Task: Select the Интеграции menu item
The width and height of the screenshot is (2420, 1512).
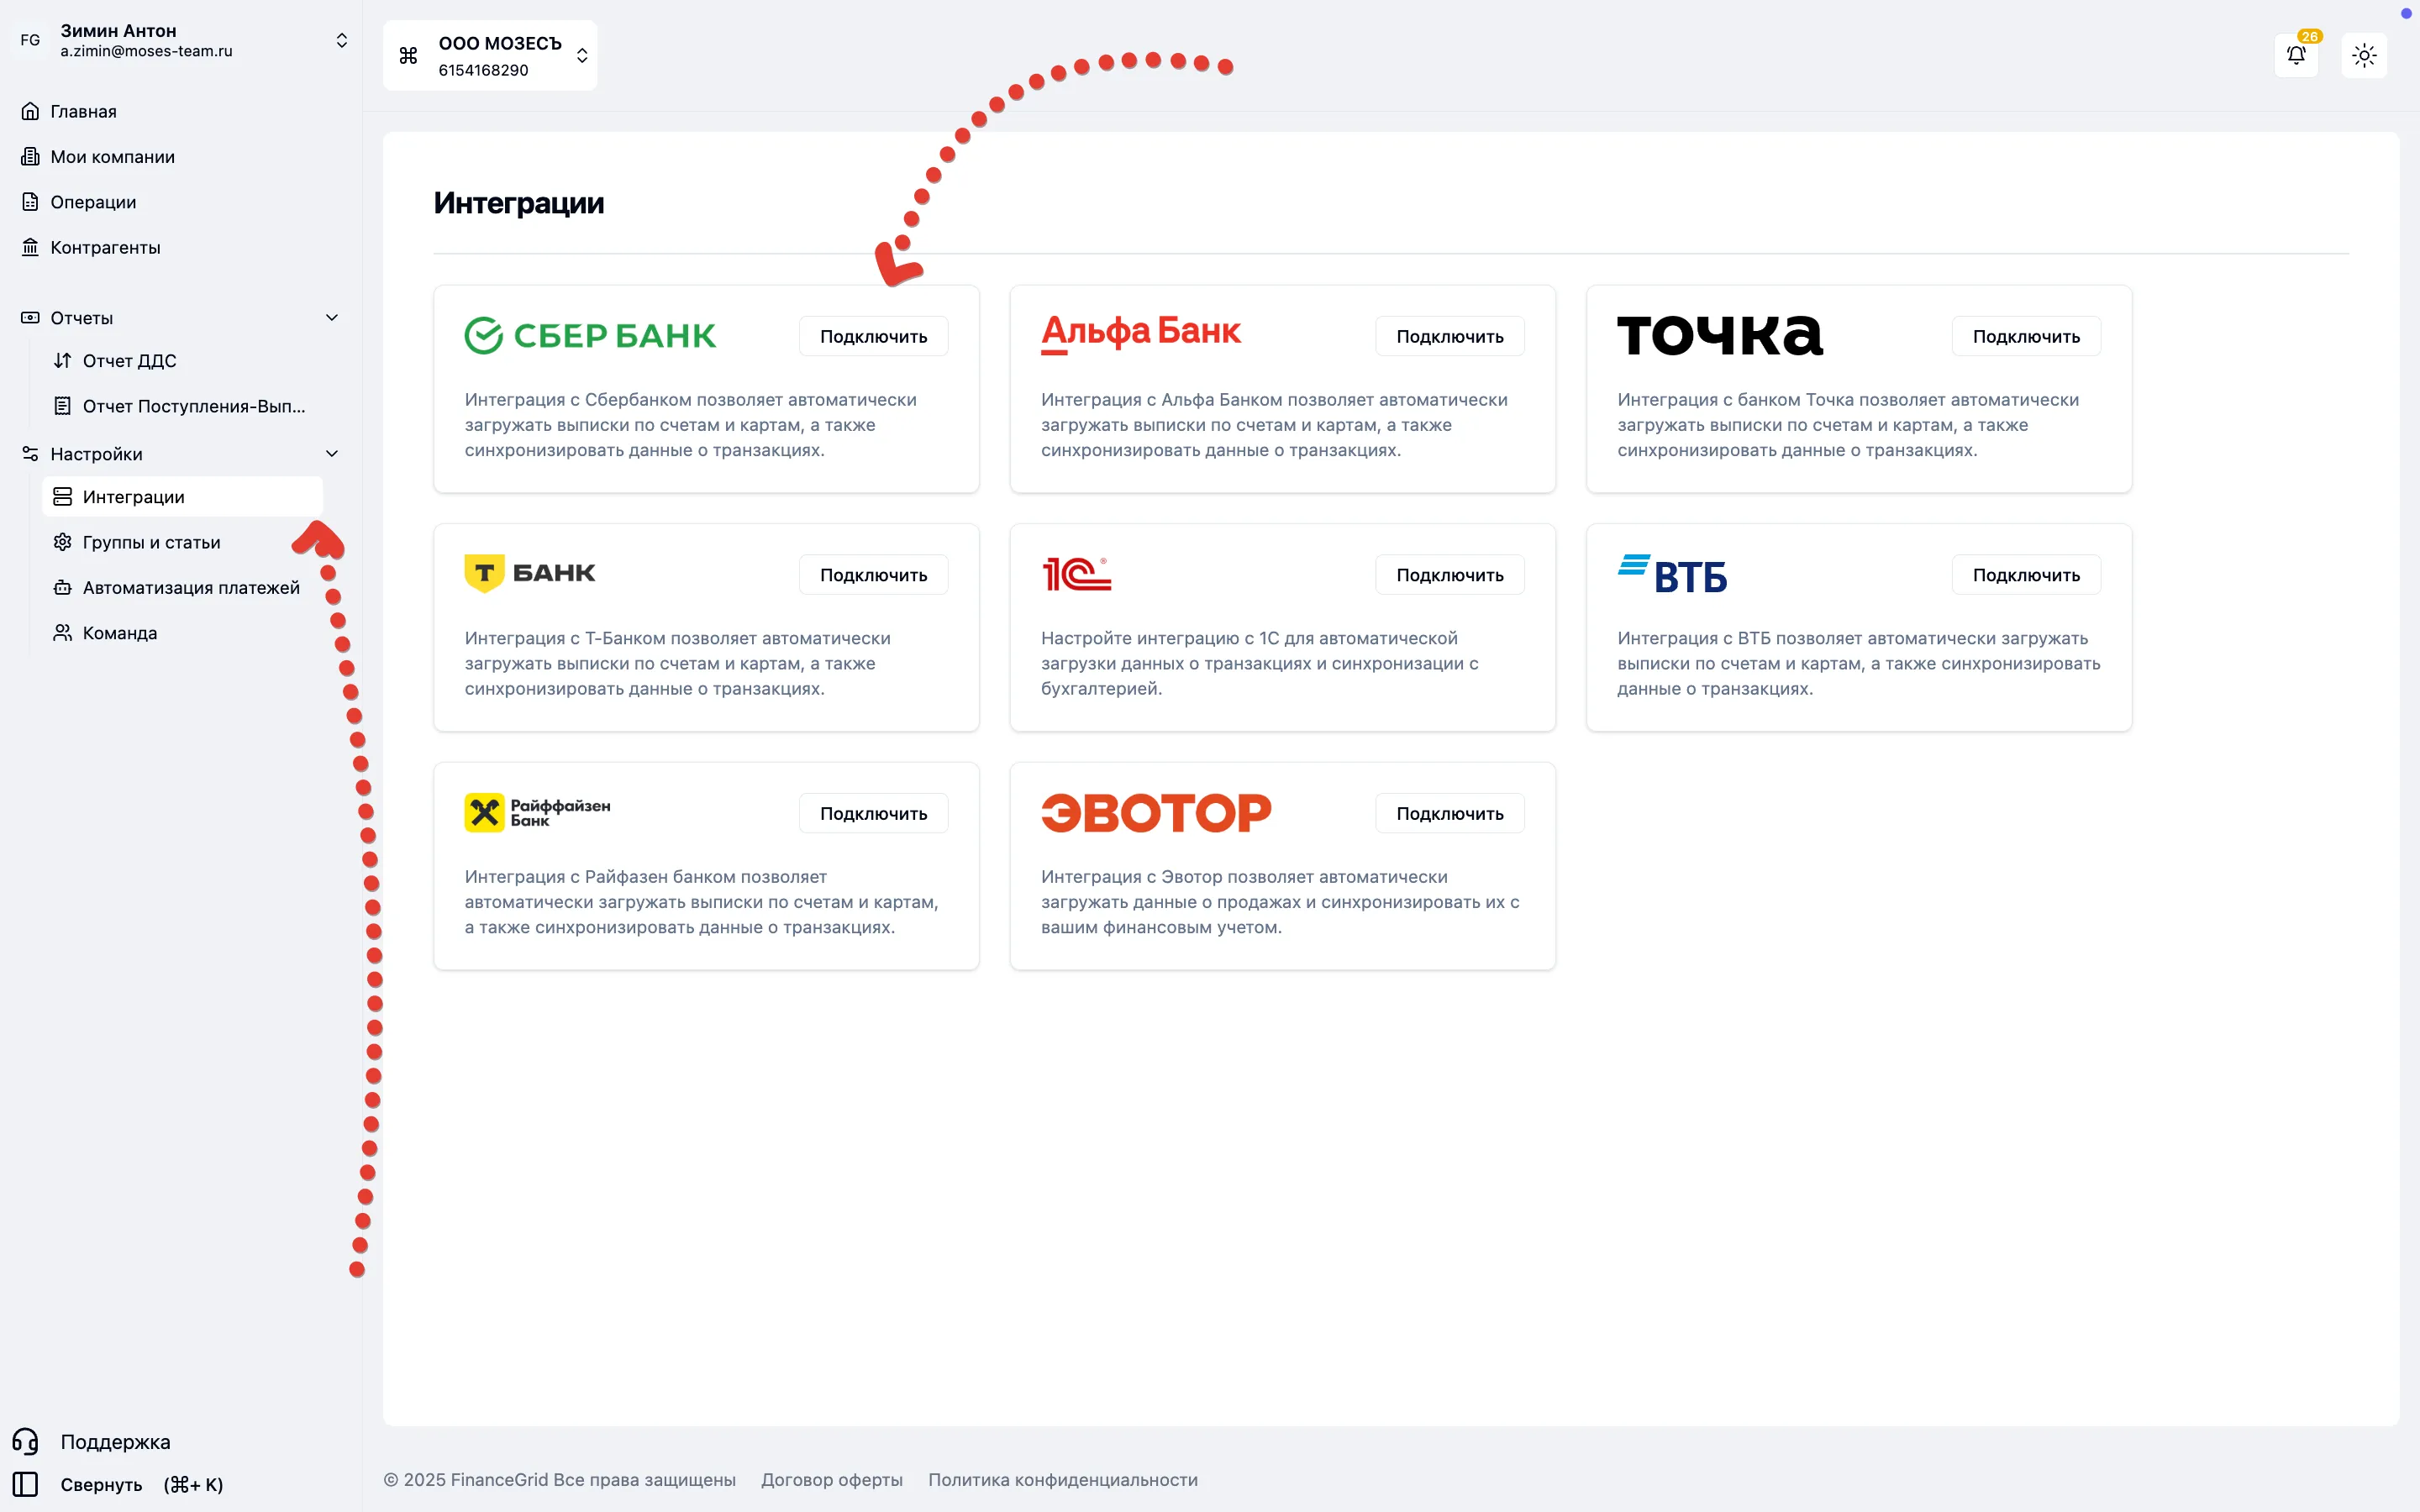Action: coord(183,497)
